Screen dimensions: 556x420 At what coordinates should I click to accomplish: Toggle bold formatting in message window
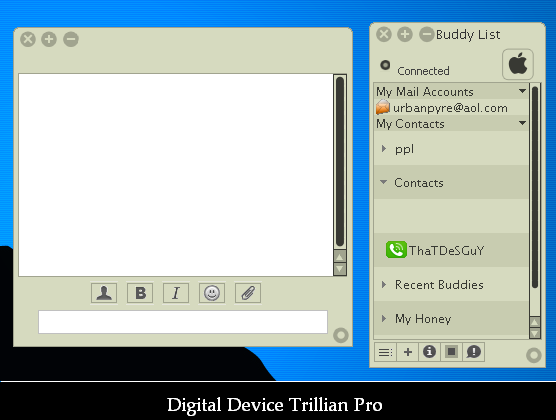pos(140,293)
